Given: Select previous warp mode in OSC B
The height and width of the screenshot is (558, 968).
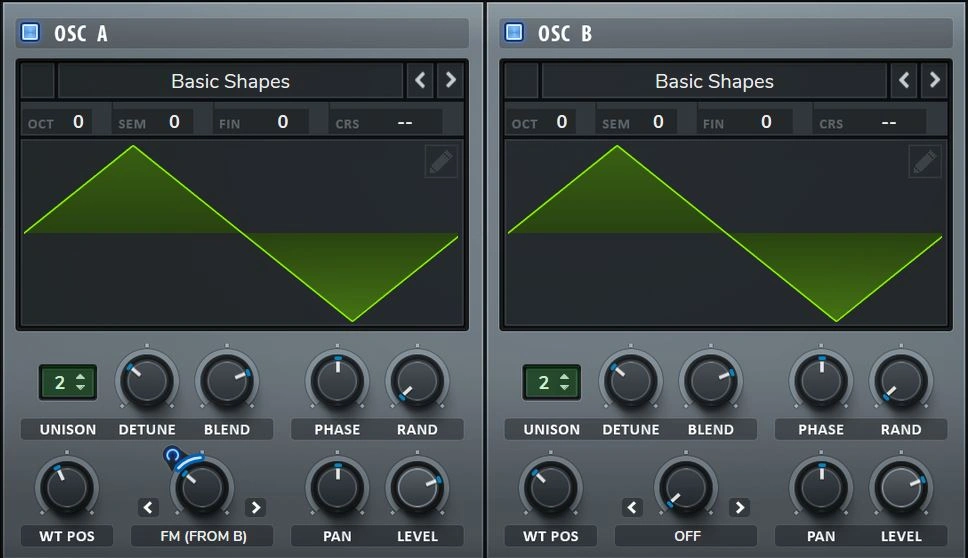Looking at the screenshot, I should pos(632,507).
